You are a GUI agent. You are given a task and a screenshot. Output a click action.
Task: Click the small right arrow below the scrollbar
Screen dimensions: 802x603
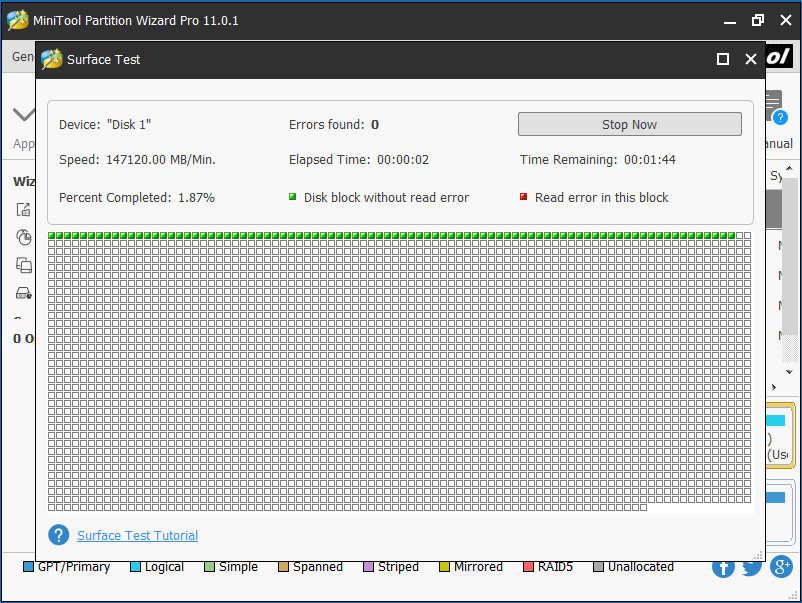point(774,387)
